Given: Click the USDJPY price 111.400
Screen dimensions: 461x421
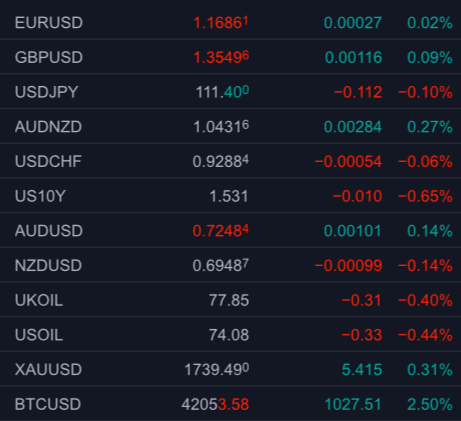Looking at the screenshot, I should pos(222,92).
